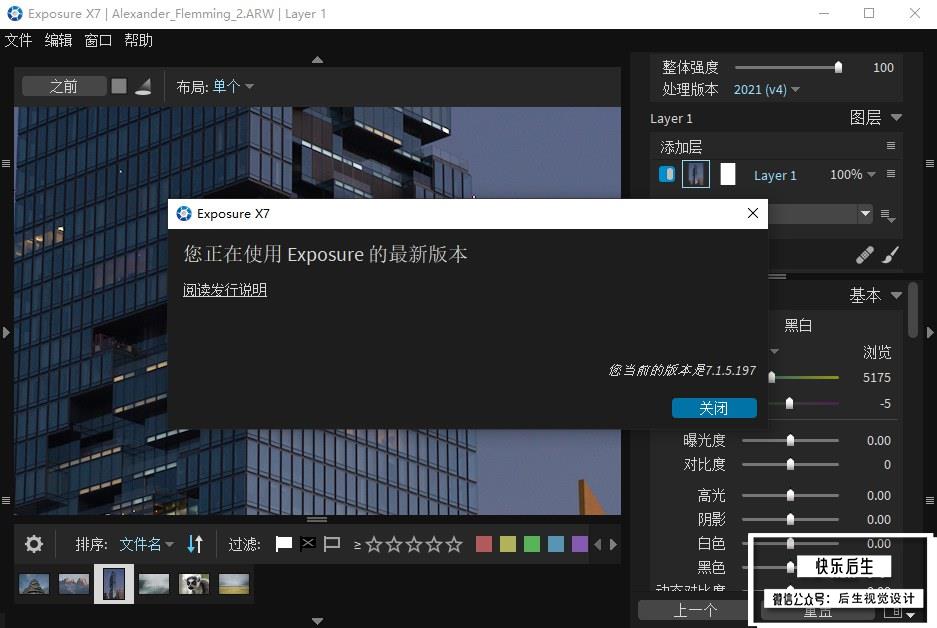Select the brush tool icon
The image size is (937, 628).
click(890, 255)
